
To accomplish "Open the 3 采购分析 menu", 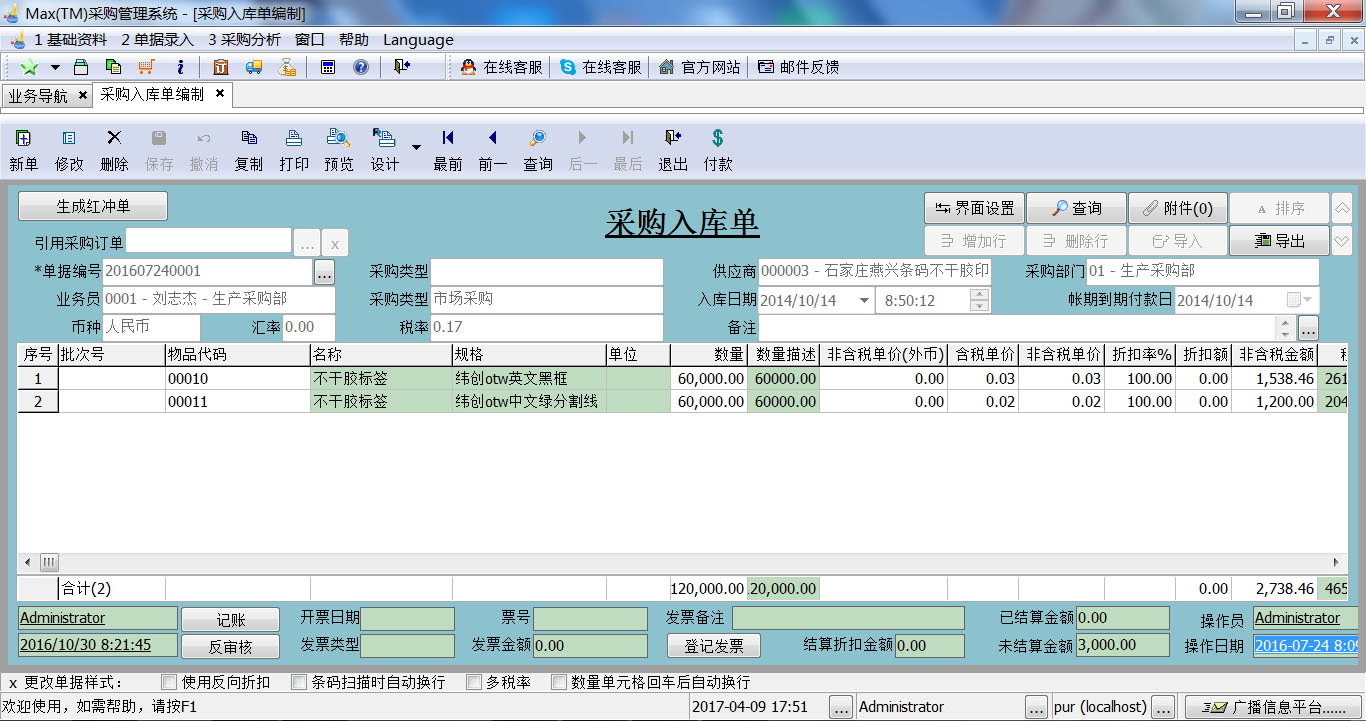I will point(244,40).
